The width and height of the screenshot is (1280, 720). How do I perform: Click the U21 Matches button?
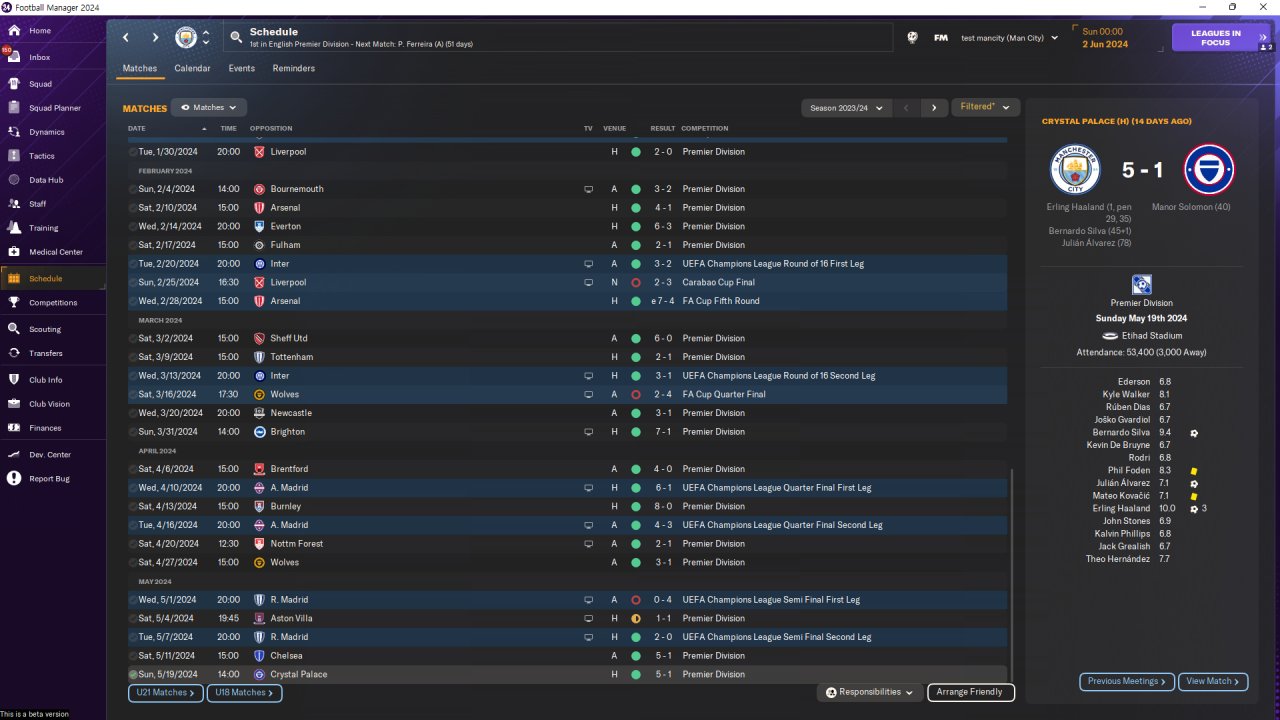pyautogui.click(x=166, y=693)
